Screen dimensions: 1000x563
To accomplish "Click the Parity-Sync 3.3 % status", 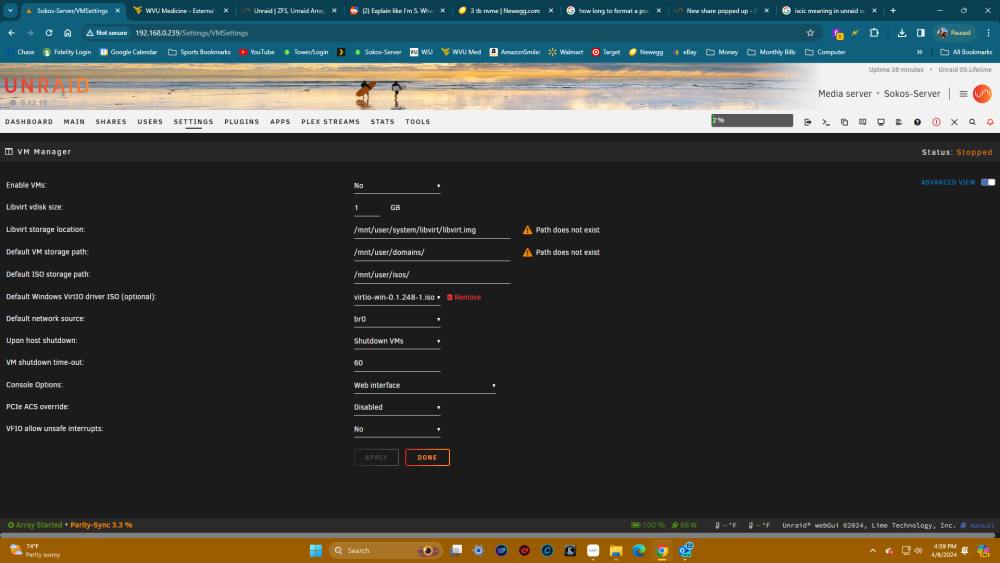I will coord(101,525).
